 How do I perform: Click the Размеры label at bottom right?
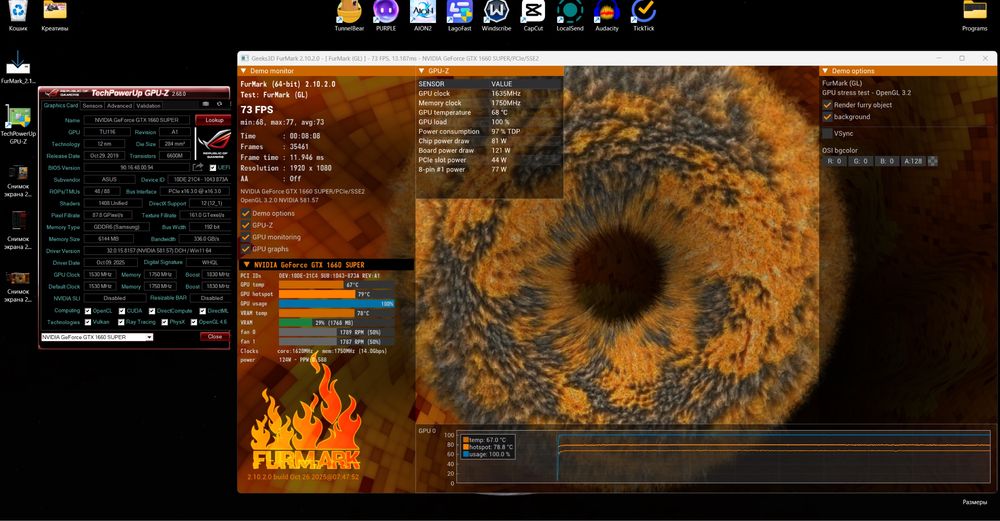974,503
